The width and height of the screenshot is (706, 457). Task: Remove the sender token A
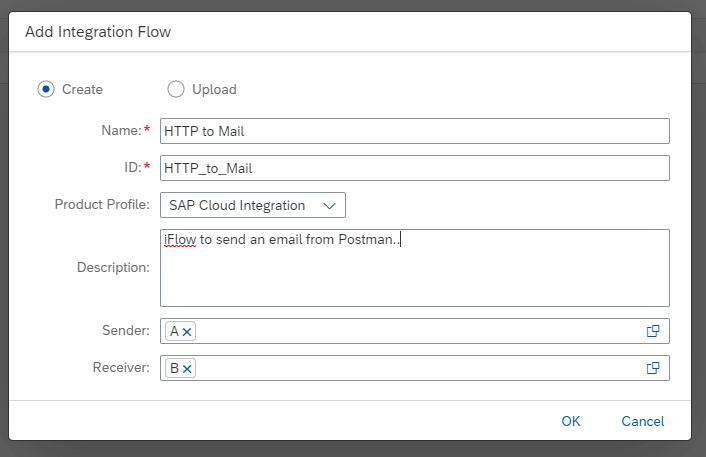(x=187, y=332)
